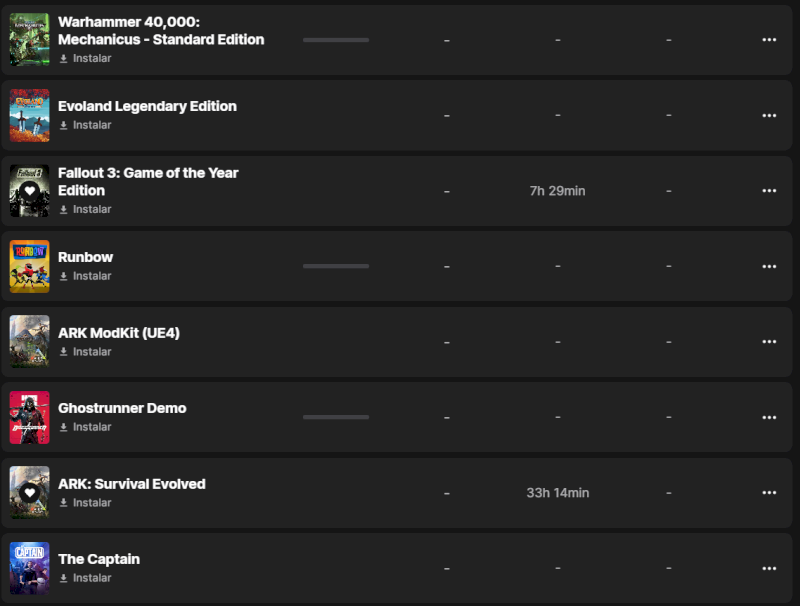
Task: Toggle the favorite heart on ARK: Survival Evolved
Action: pos(30,493)
